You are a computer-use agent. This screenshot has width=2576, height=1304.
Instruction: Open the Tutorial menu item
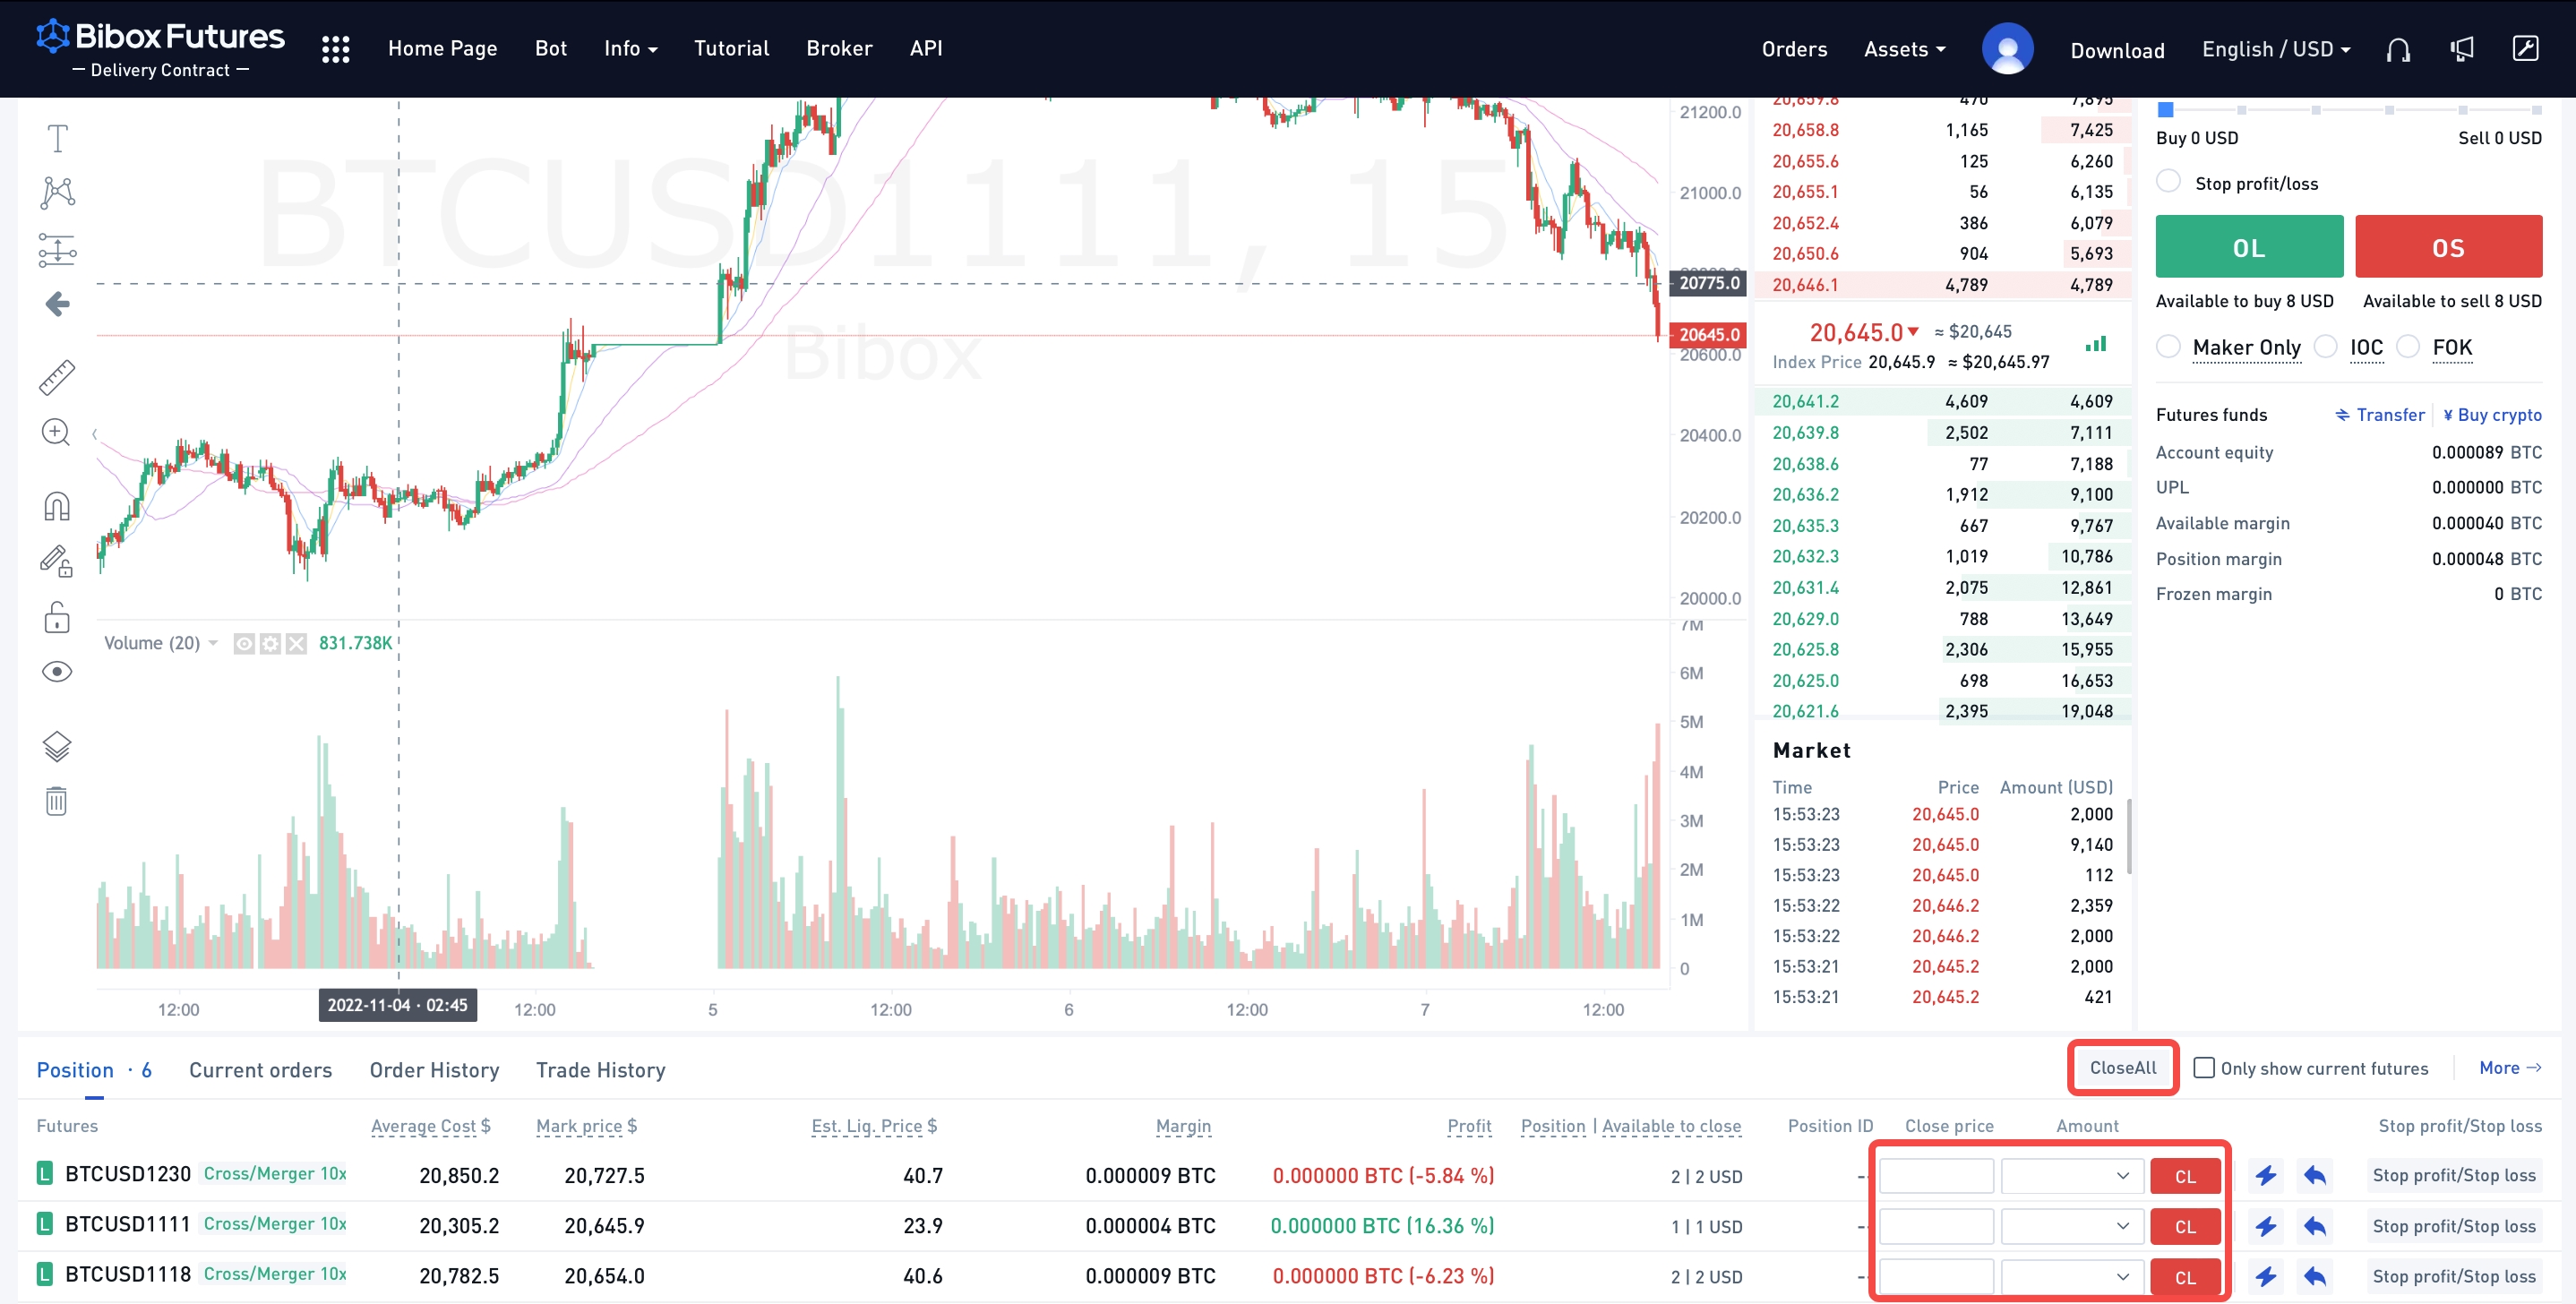pyautogui.click(x=731, y=48)
